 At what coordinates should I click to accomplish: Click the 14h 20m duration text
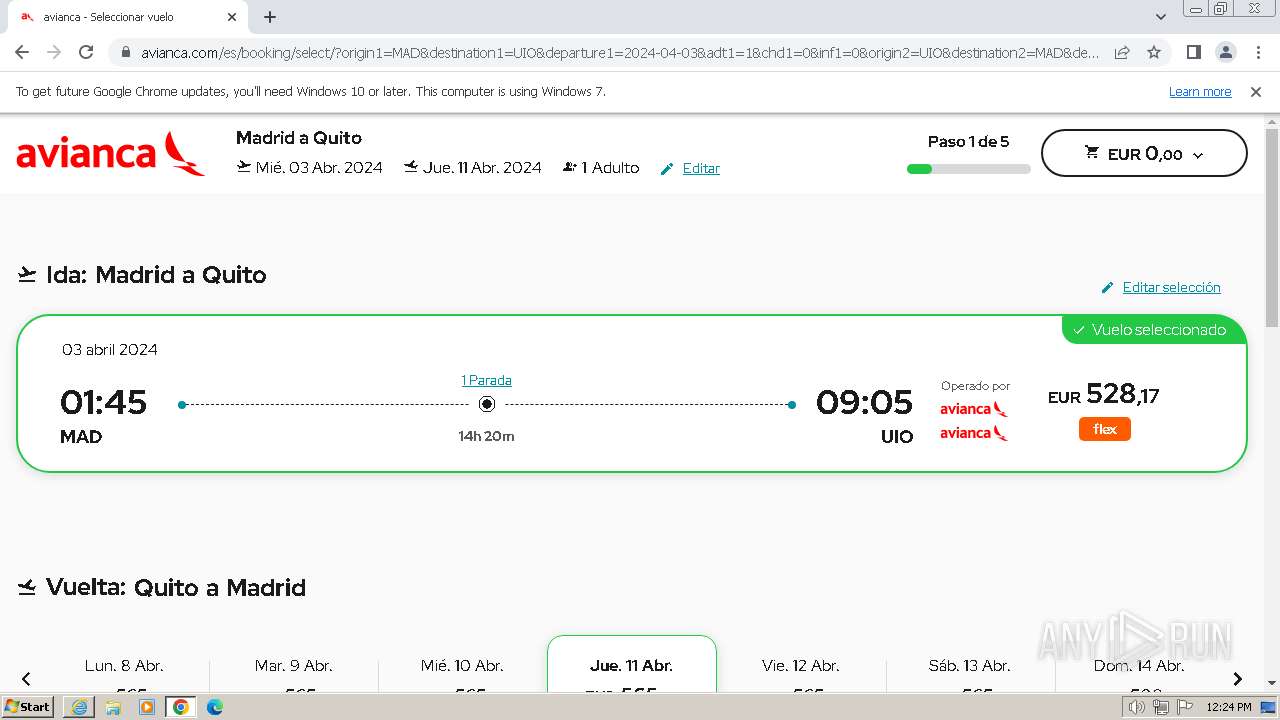[486, 437]
